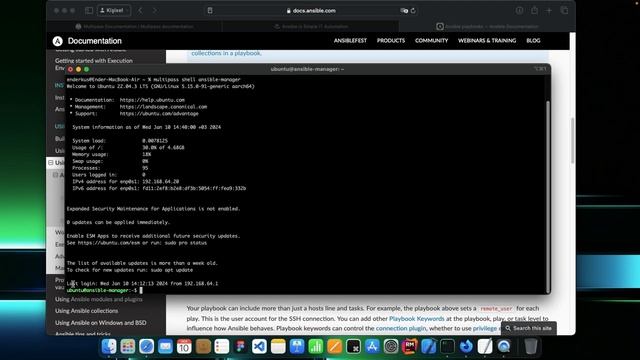Show Safari tab overview icon
The height and width of the screenshot is (360, 640).
[564, 11]
